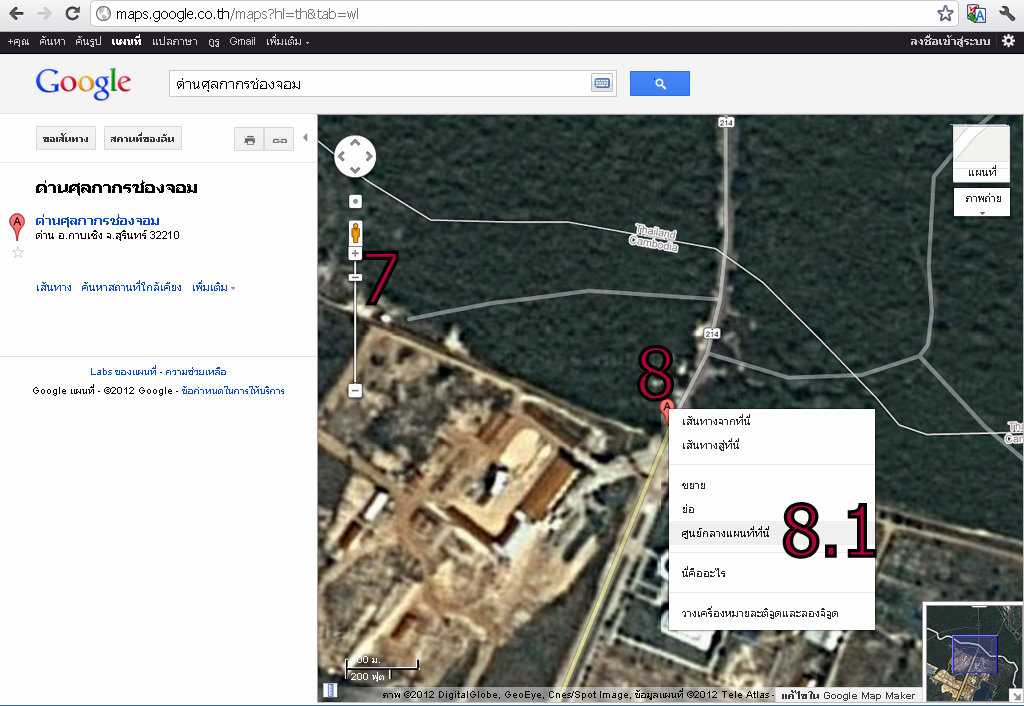Image resolution: width=1024 pixels, height=706 pixels.
Task: Click แก้ไขใน Google Map Maker link
Action: (848, 696)
